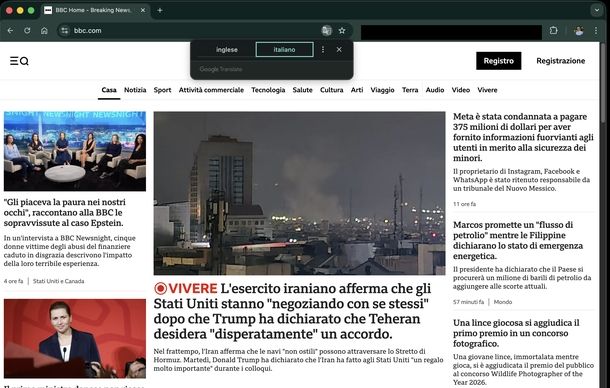Open Meta $375 million fine headline
610x388 pixels.
click(523, 137)
